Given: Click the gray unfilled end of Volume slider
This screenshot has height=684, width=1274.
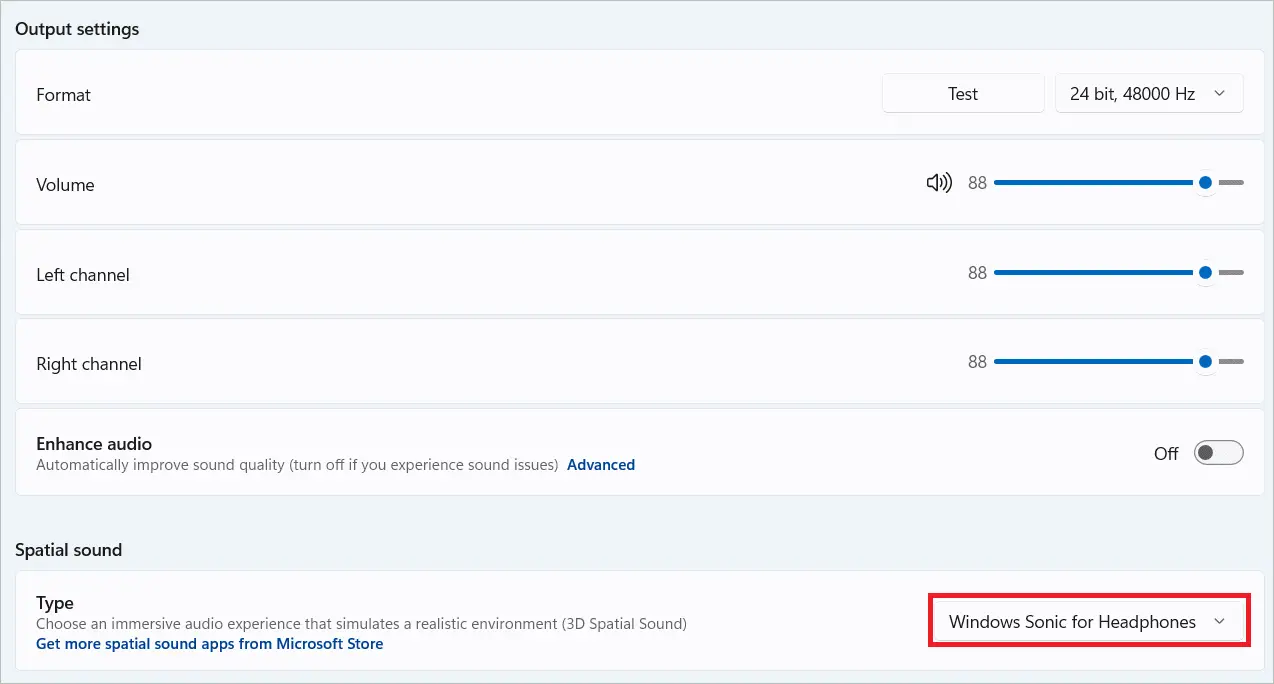Looking at the screenshot, I should point(1232,183).
